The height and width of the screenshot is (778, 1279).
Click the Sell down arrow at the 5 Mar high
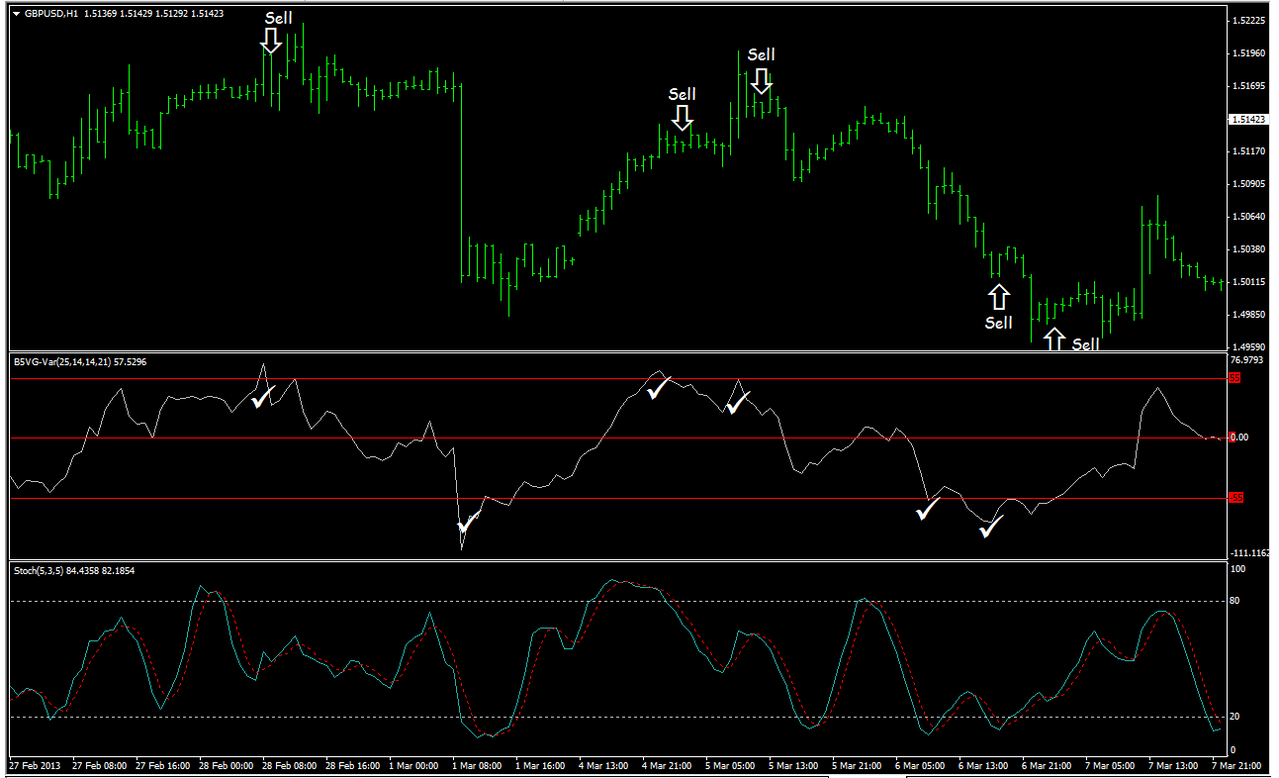point(761,82)
